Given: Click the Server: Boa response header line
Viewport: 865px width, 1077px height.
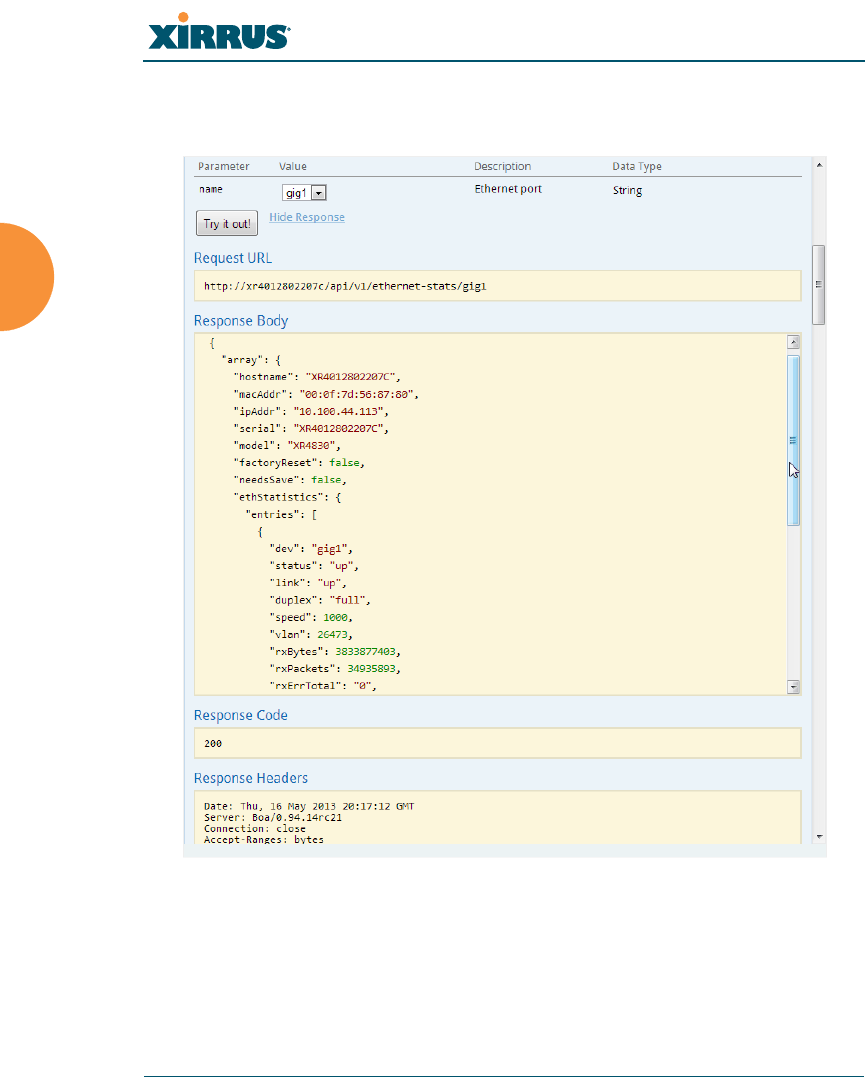Looking at the screenshot, I should (273, 817).
